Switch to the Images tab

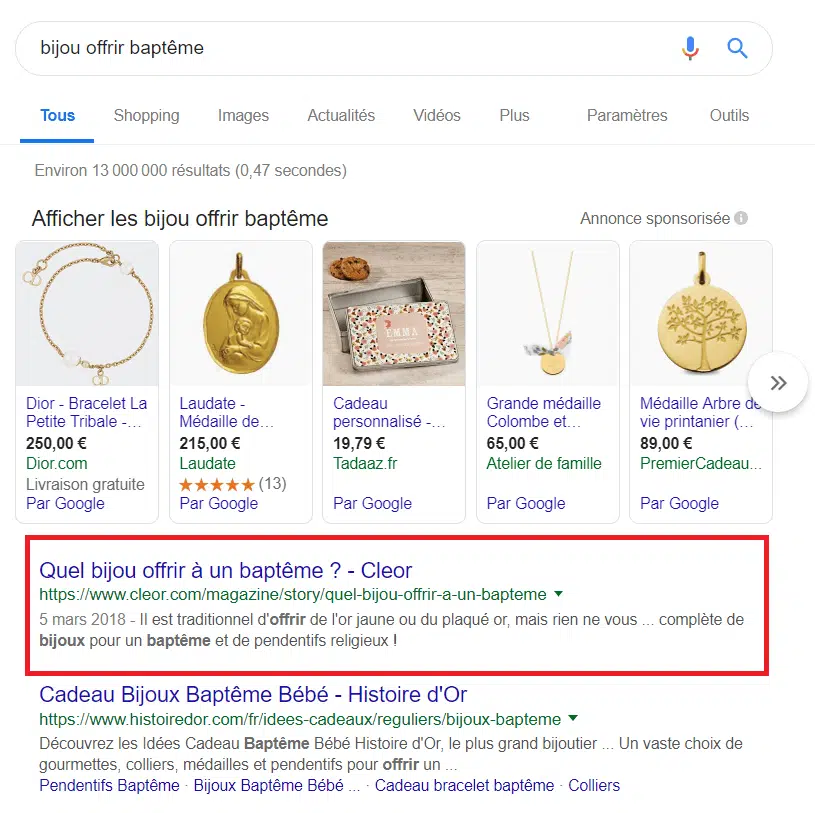243,115
